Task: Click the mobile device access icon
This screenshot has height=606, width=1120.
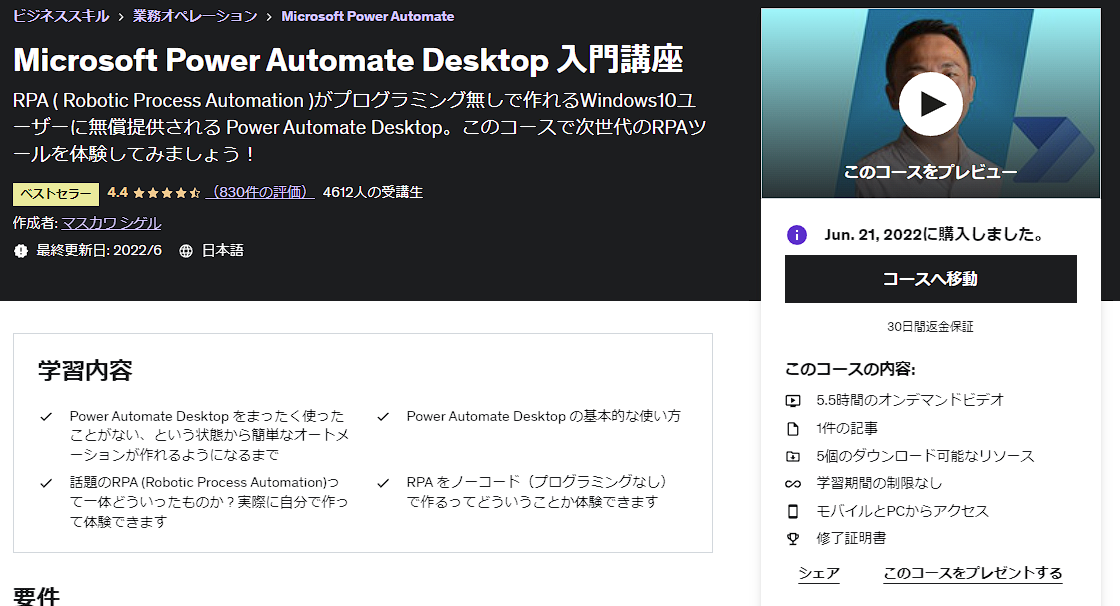Action: pos(793,511)
